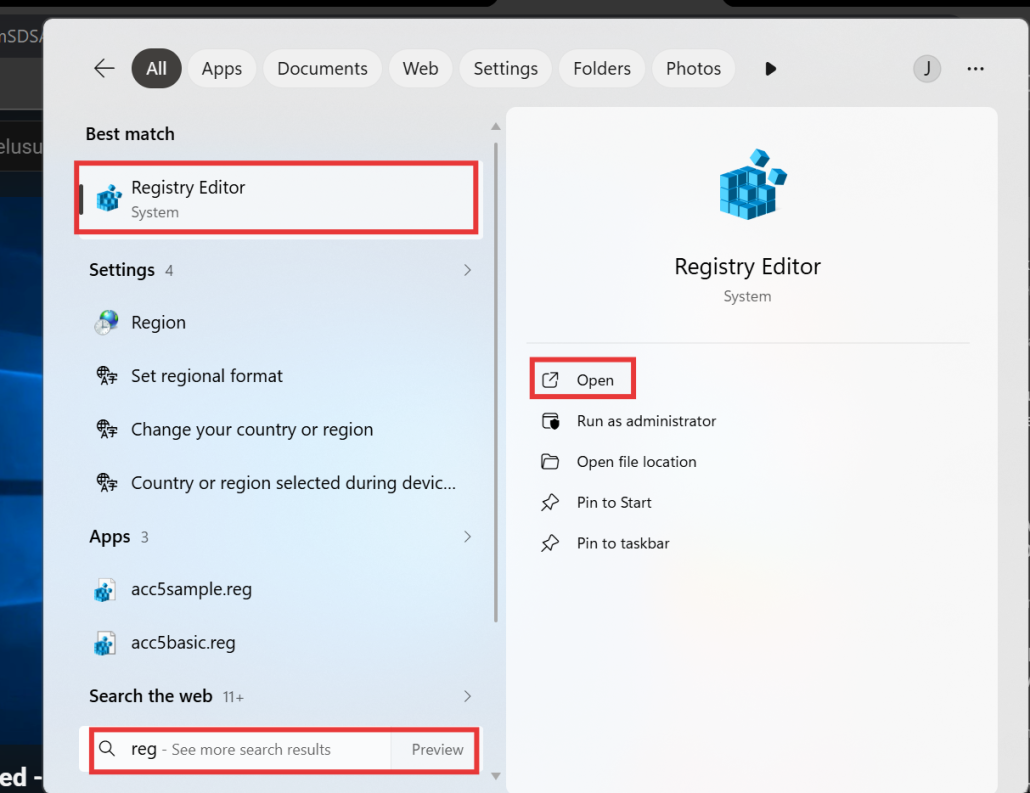The height and width of the screenshot is (793, 1030).
Task: Choose Open file location
Action: point(636,462)
